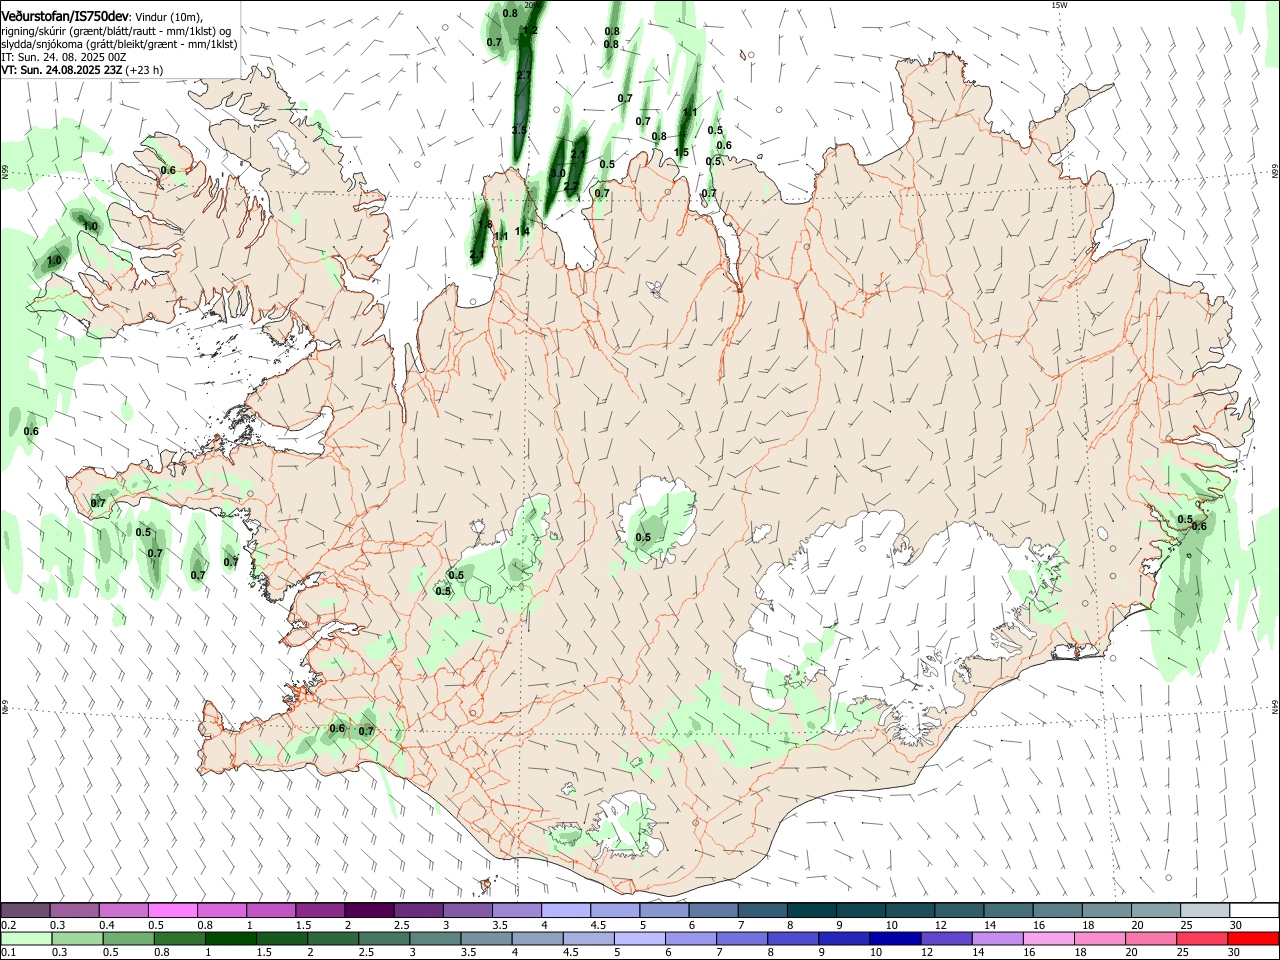Select the darkest purple swatch labeled 2 in upper row

(369, 910)
